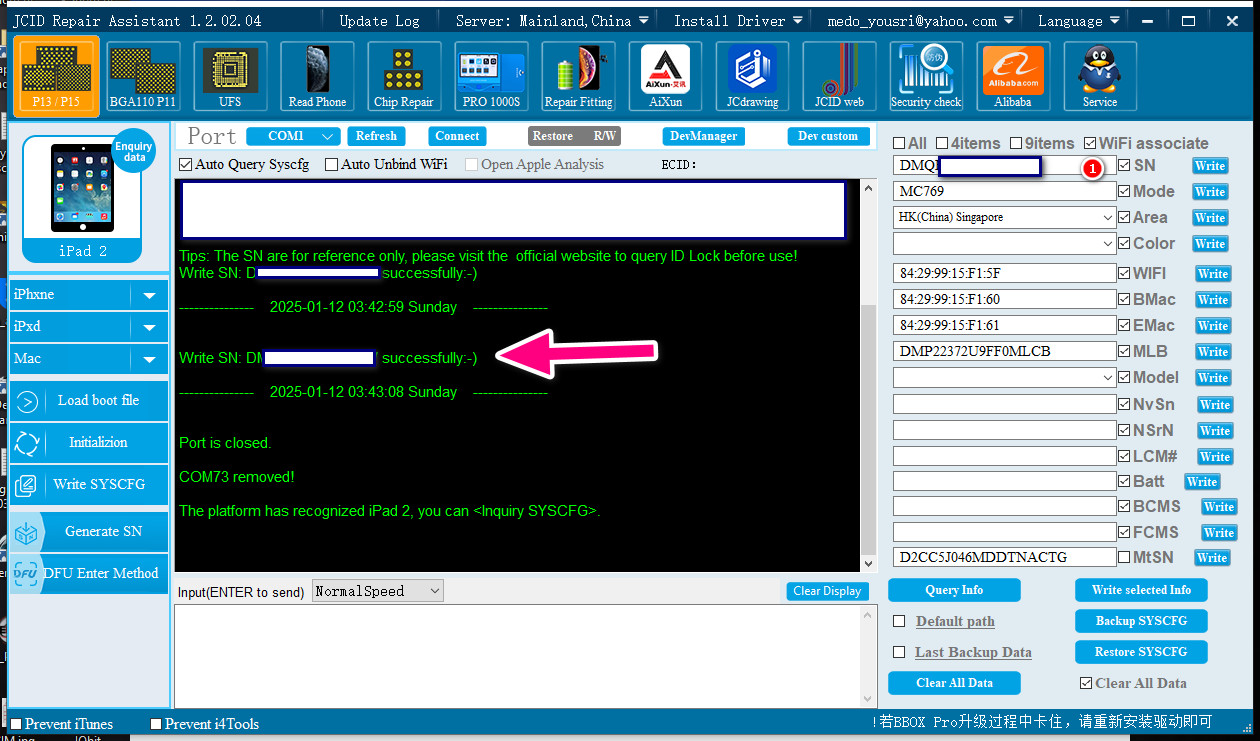The image size is (1260, 741).
Task: Open the Model dropdown
Action: 1004,378
